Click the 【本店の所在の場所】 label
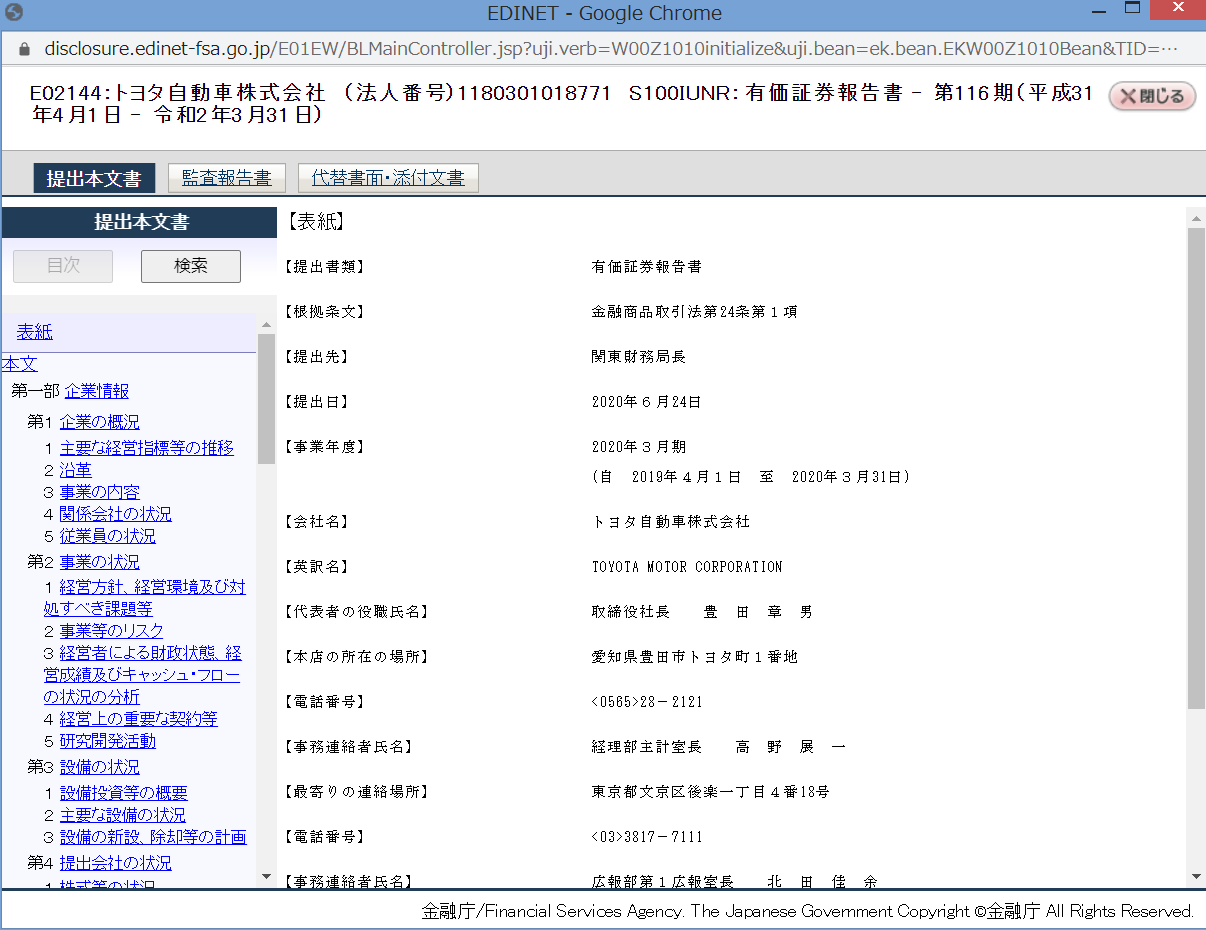Viewport: 1206px width, 930px height. coord(356,657)
